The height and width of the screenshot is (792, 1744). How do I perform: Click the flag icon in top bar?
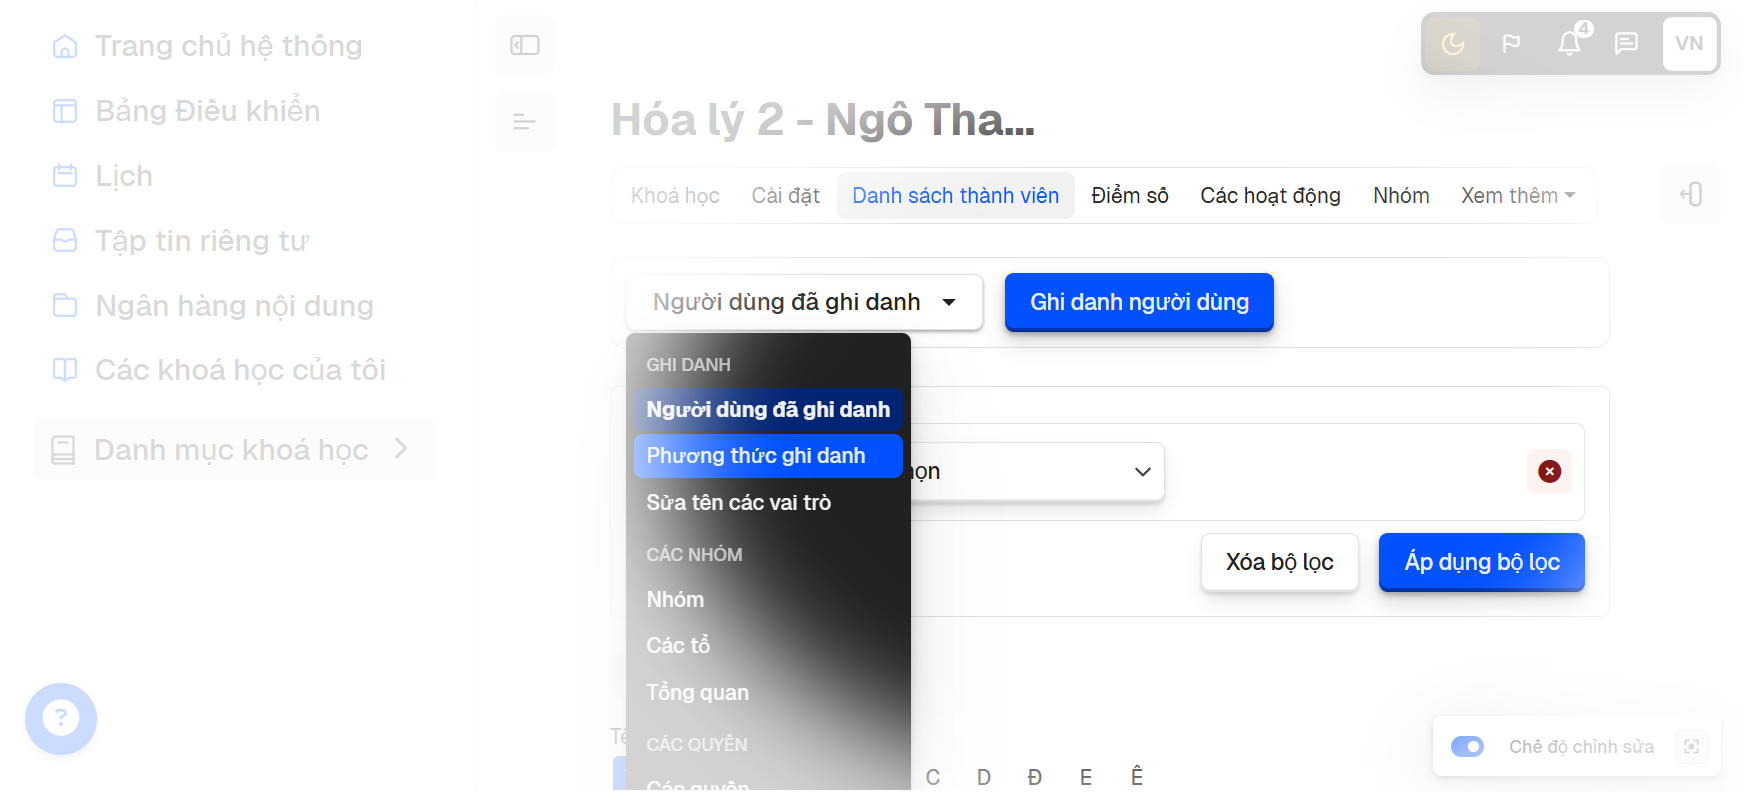(x=1511, y=44)
